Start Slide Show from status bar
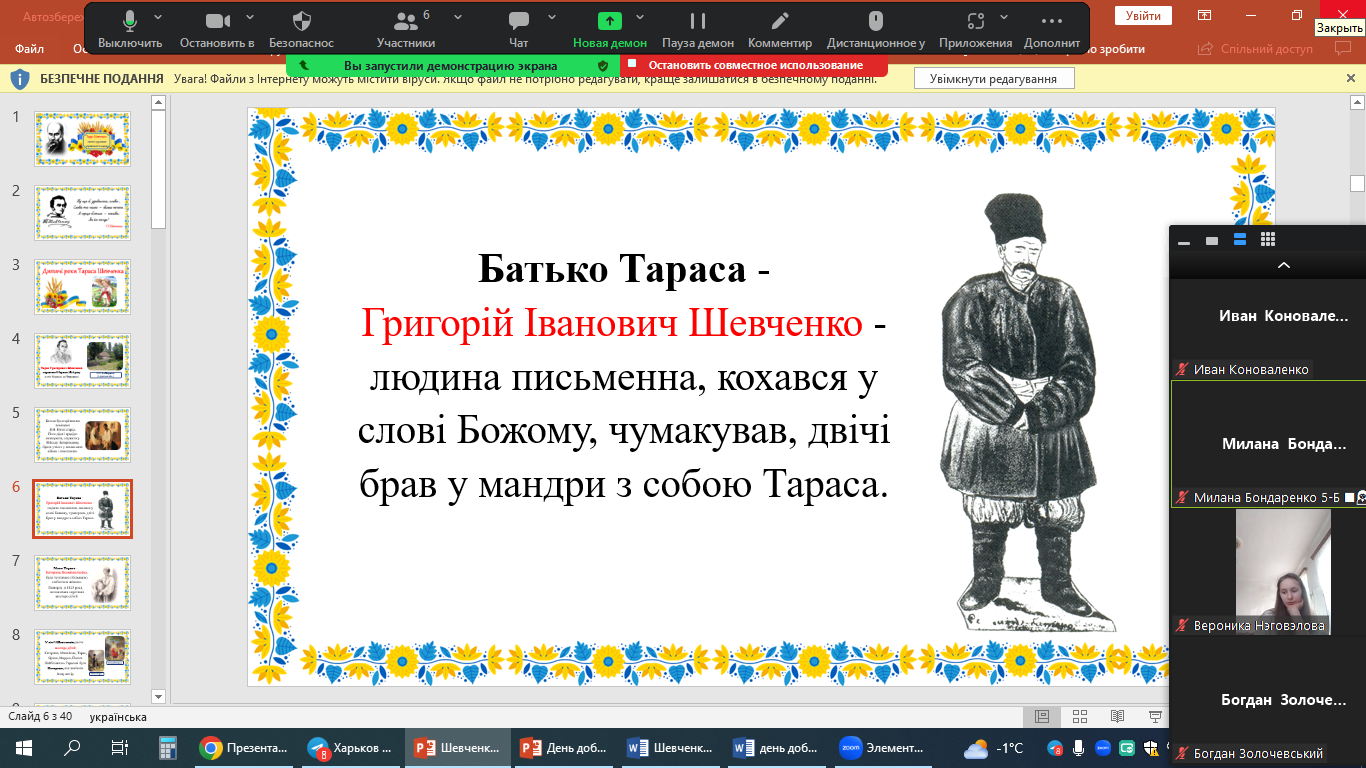The height and width of the screenshot is (768, 1366). [1156, 716]
